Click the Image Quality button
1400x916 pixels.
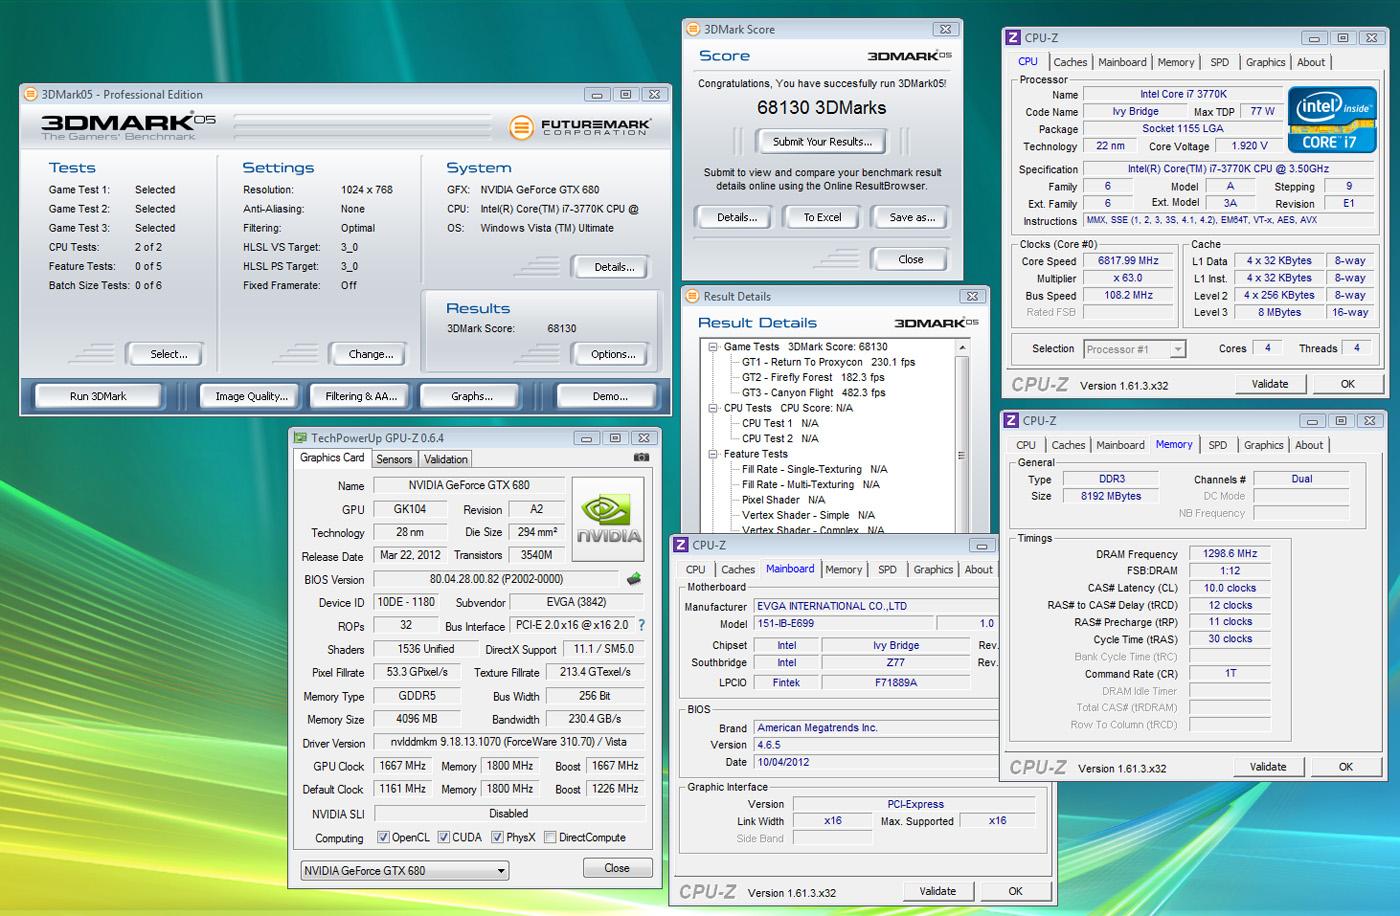[x=251, y=396]
